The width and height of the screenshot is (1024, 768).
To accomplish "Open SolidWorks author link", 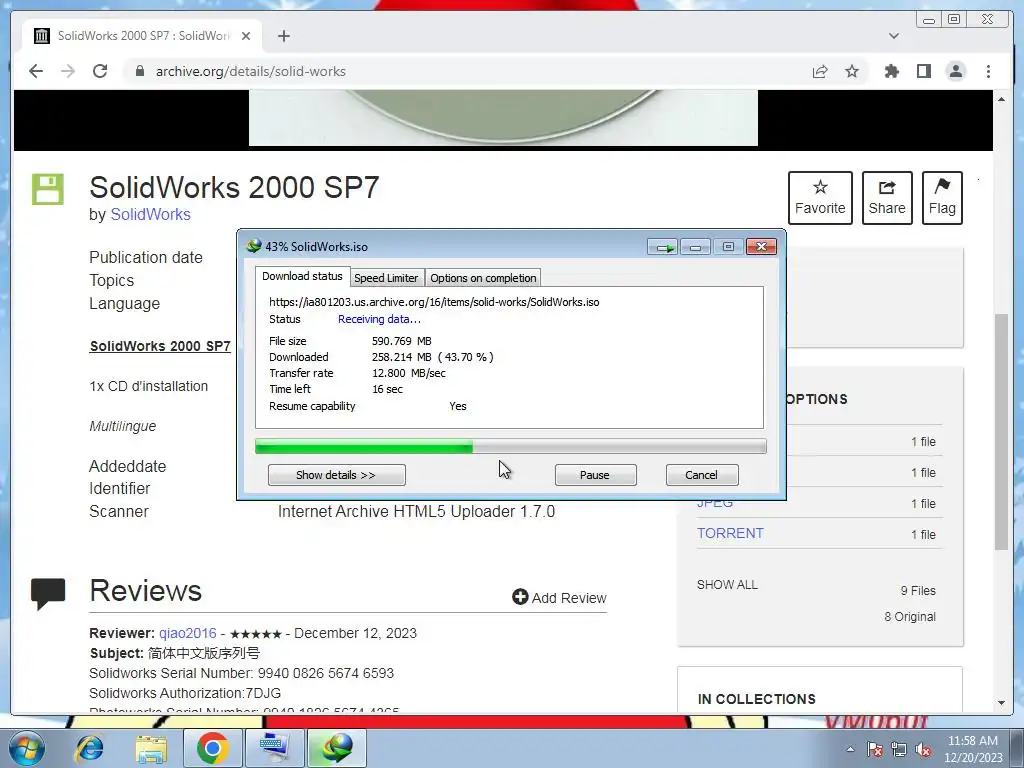I will pos(150,214).
